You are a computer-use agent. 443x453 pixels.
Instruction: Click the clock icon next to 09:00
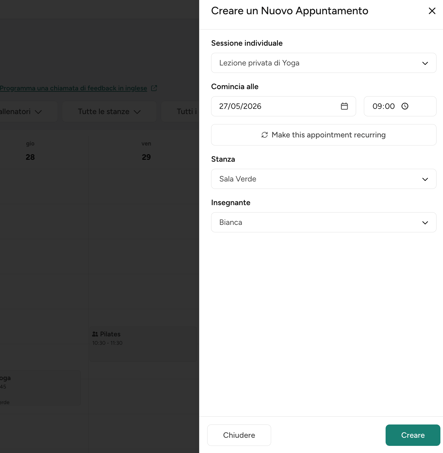pyautogui.click(x=405, y=106)
